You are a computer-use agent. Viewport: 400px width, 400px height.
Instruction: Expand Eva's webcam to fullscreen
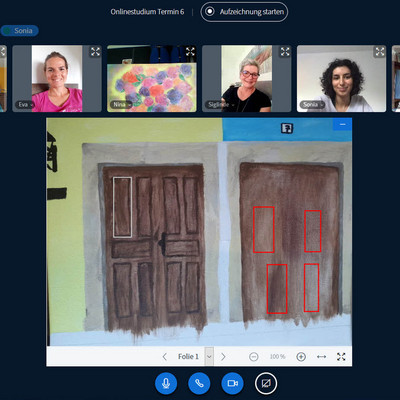(x=95, y=52)
